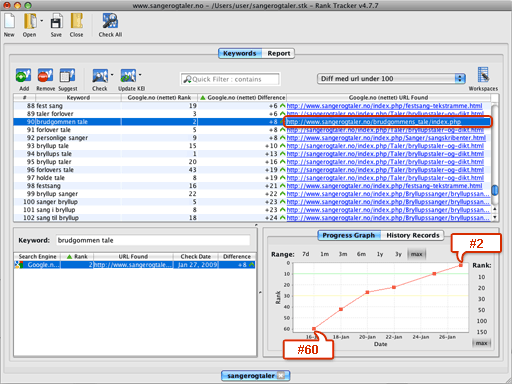Screen dimensions: 512x384
Task: Switch to the Report tab
Action: pos(279,53)
